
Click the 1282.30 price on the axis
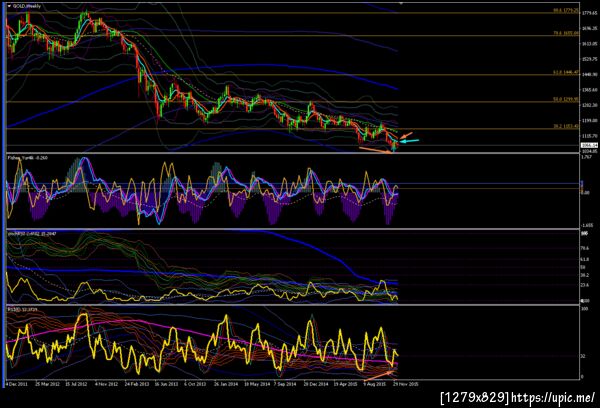(589, 105)
